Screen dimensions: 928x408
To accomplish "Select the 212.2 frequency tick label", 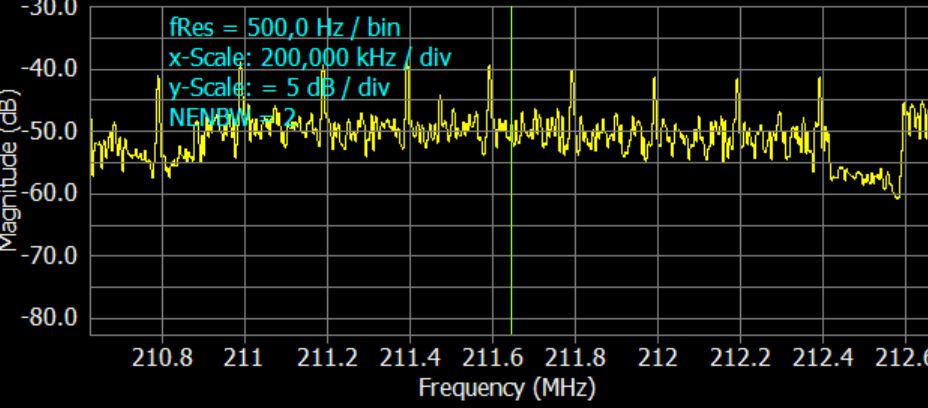I will pyautogui.click(x=739, y=359).
